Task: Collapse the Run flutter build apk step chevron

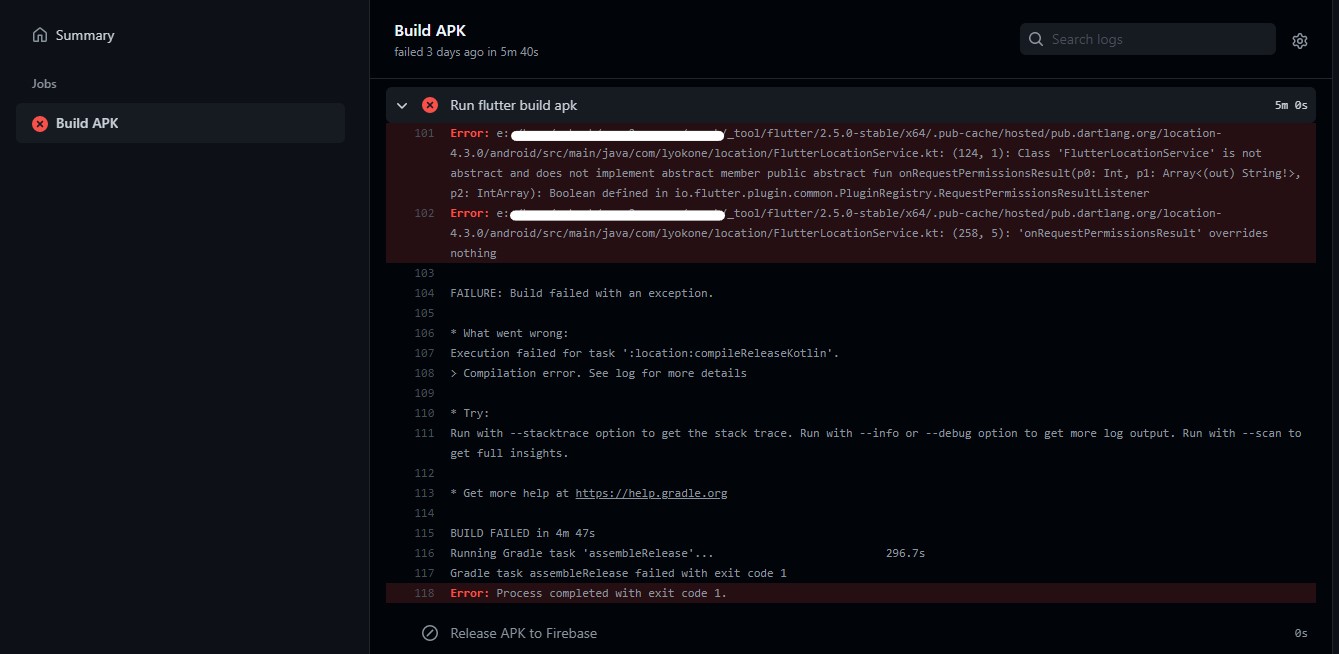Action: [401, 104]
